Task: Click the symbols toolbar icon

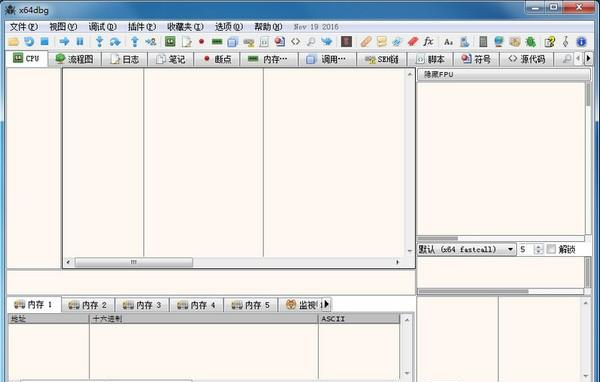Action: tap(280, 41)
